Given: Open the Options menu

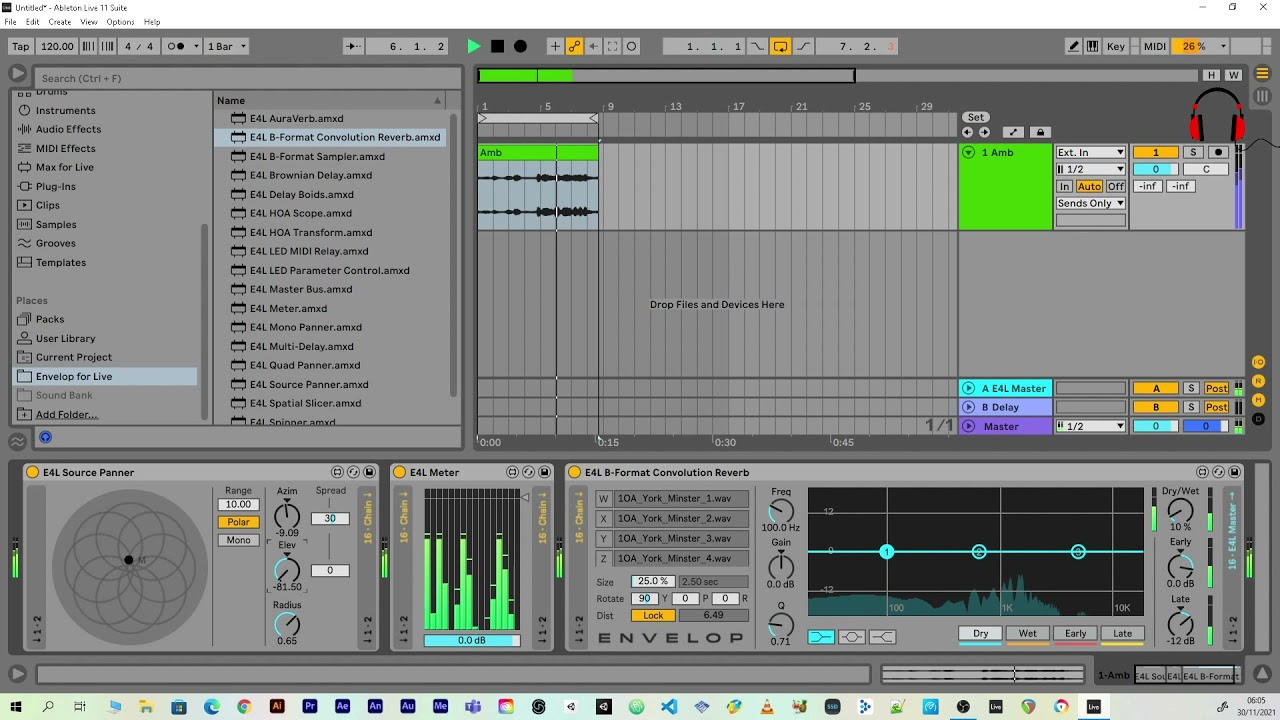Looking at the screenshot, I should (x=120, y=21).
